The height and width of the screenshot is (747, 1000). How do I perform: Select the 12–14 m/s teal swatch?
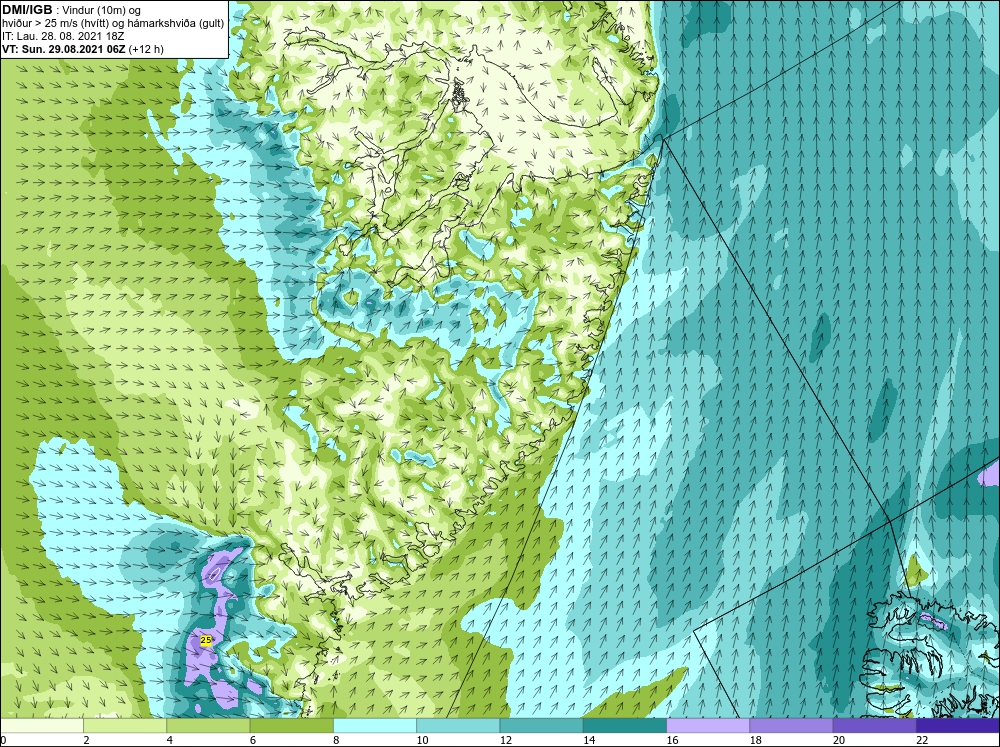541,725
